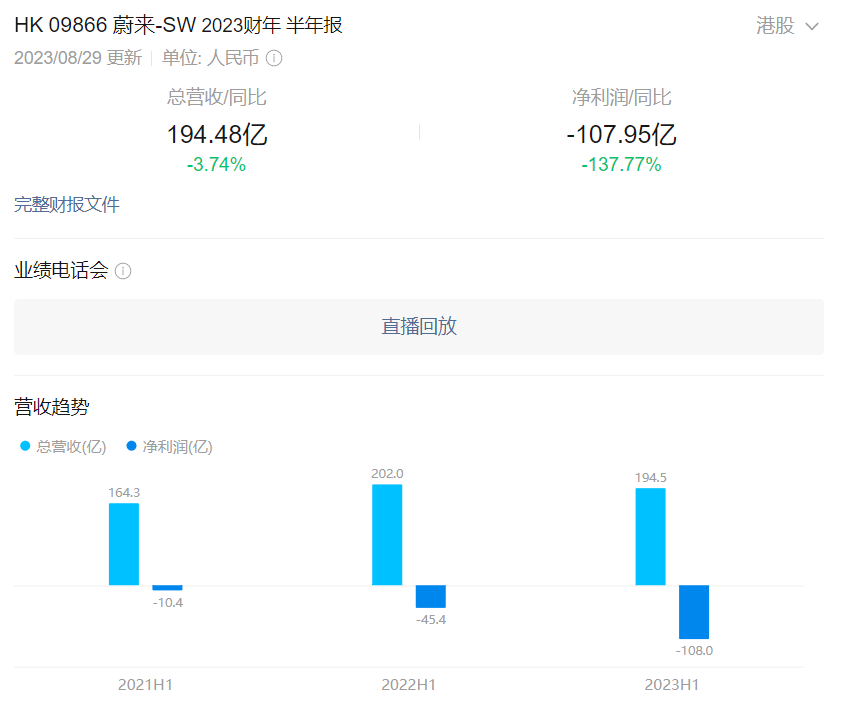
Task: Click the info icon beside 业绩电话会
Action: point(123,271)
